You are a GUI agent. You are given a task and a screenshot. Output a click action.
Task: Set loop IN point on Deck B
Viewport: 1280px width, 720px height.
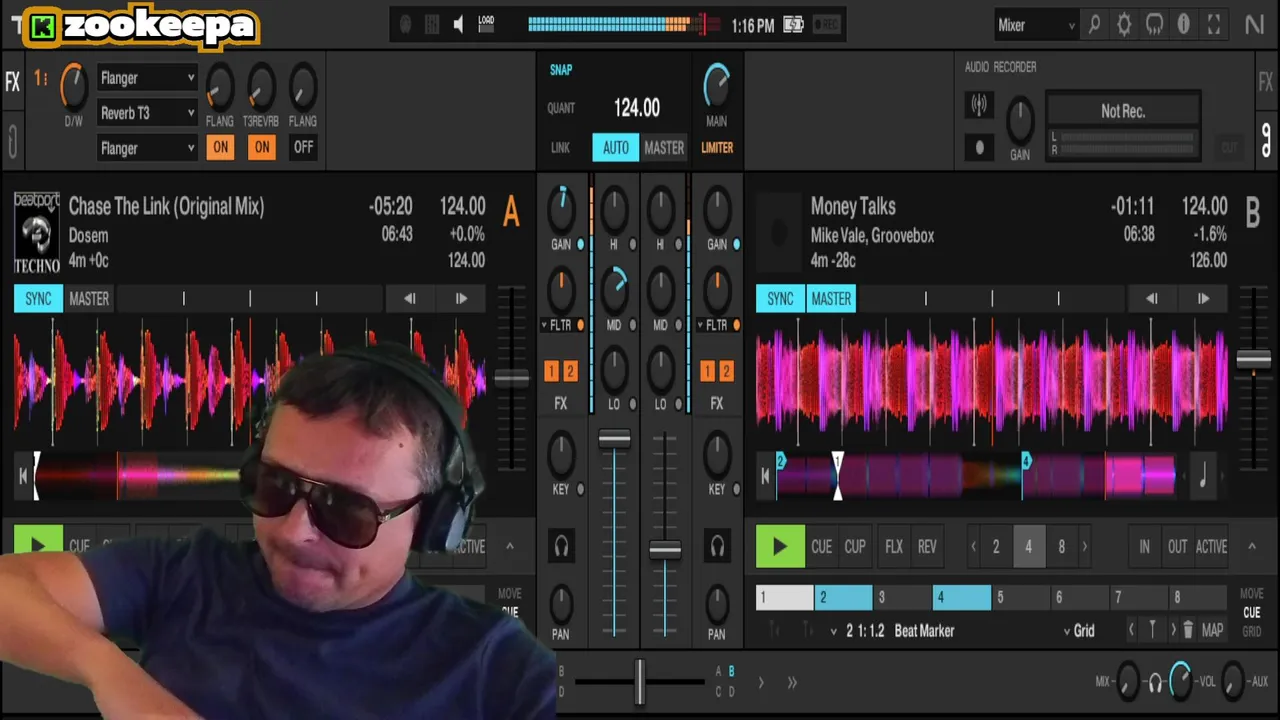click(1145, 547)
